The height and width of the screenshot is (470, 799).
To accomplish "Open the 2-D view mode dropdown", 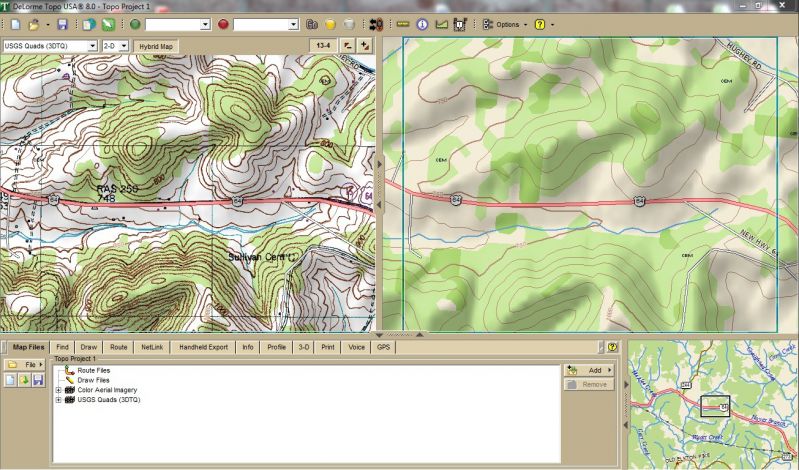I will click(x=124, y=46).
